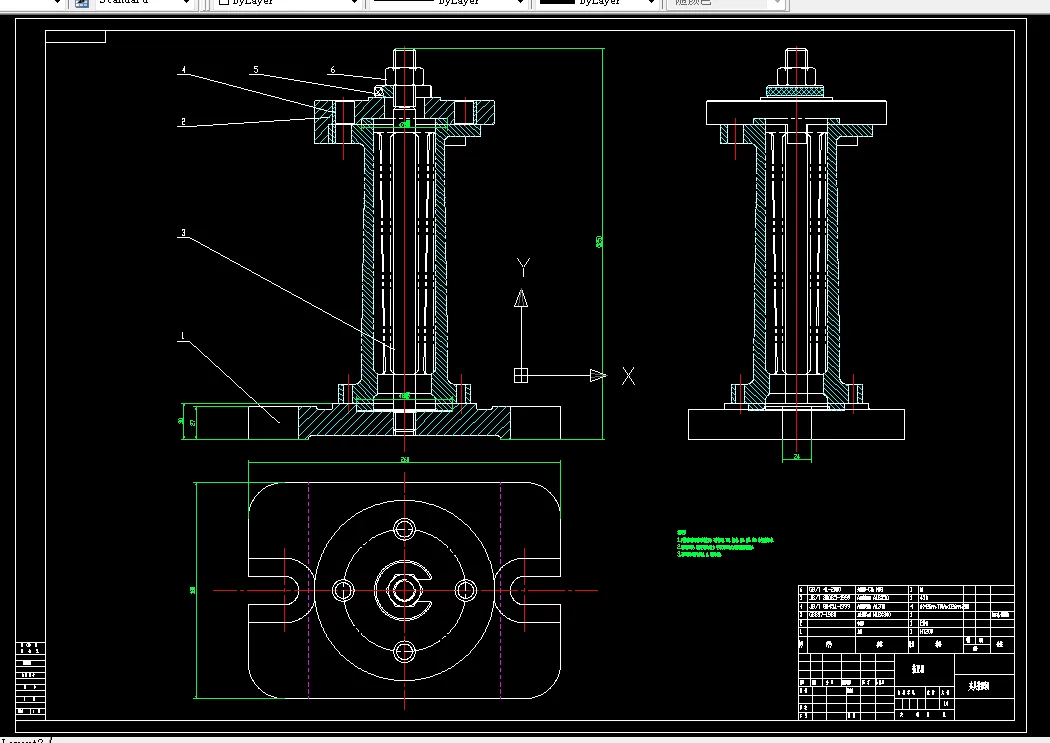Click part balloon label "3"

pyautogui.click(x=183, y=233)
